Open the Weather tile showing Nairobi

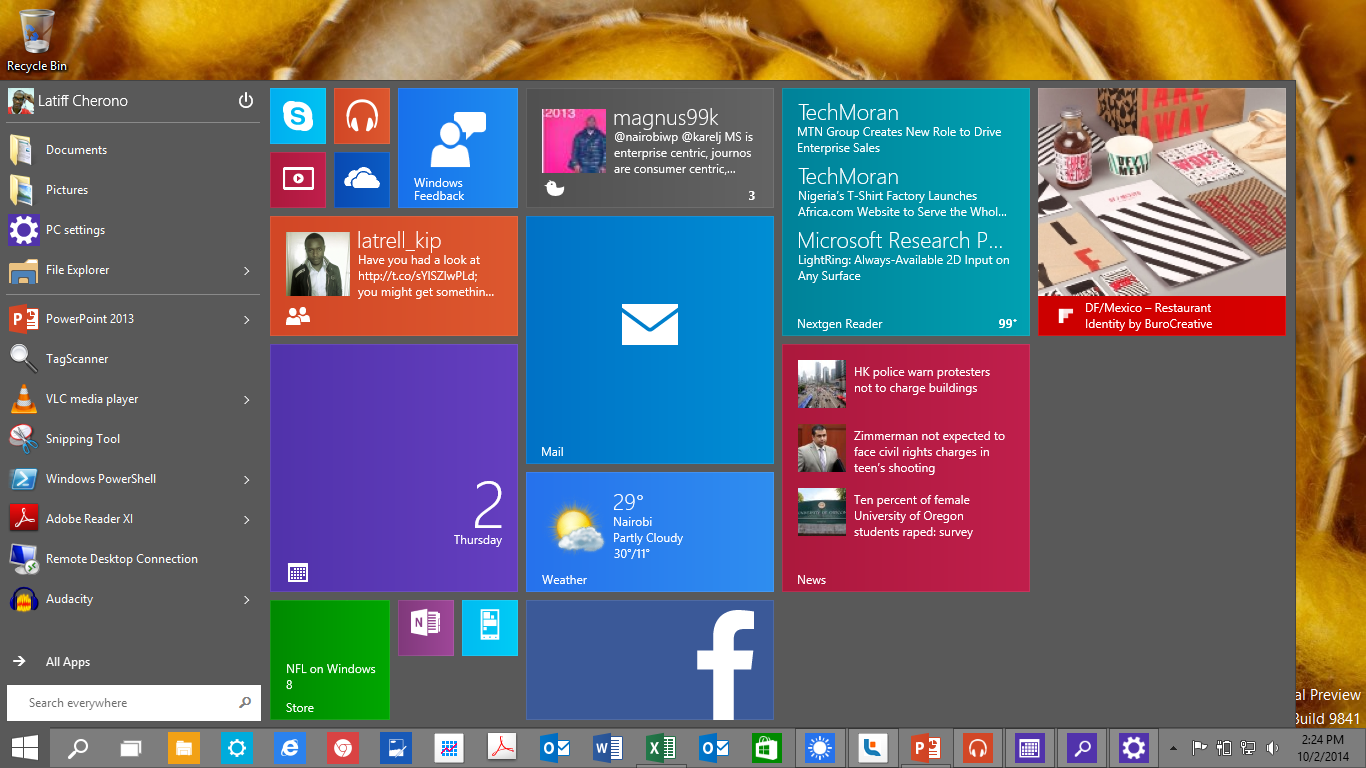coord(650,532)
